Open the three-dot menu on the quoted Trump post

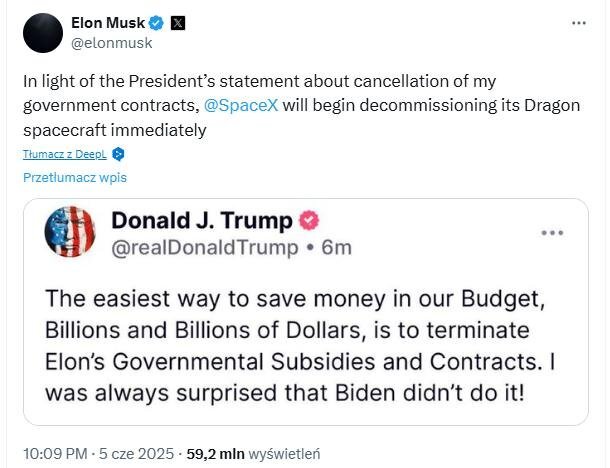tap(552, 232)
